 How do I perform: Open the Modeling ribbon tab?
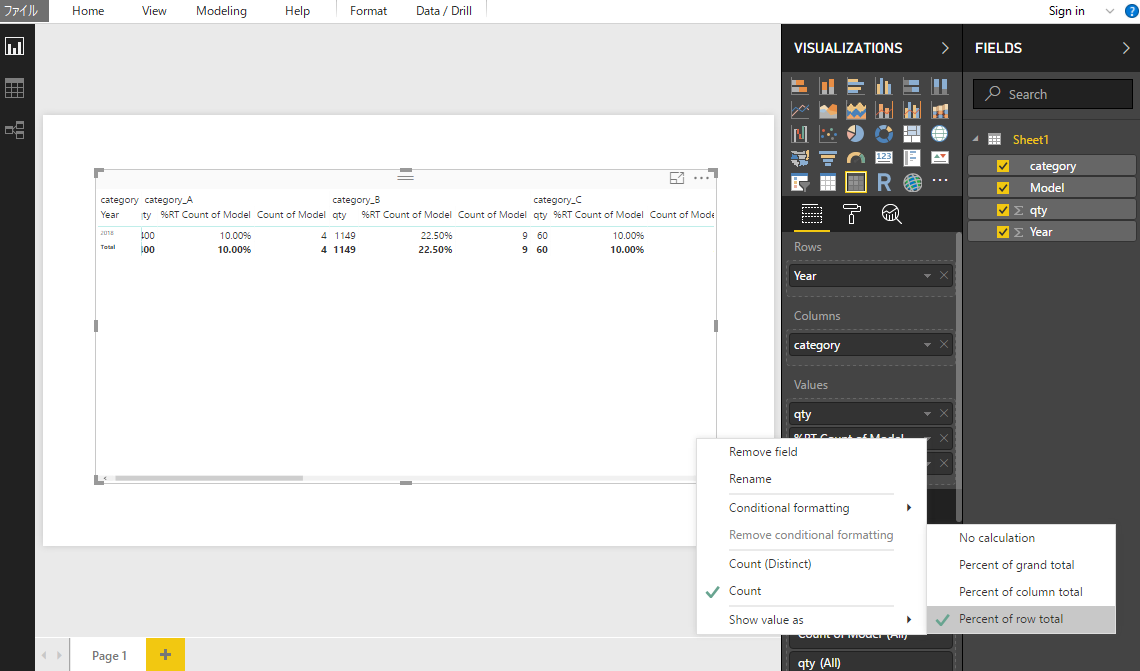pos(221,11)
